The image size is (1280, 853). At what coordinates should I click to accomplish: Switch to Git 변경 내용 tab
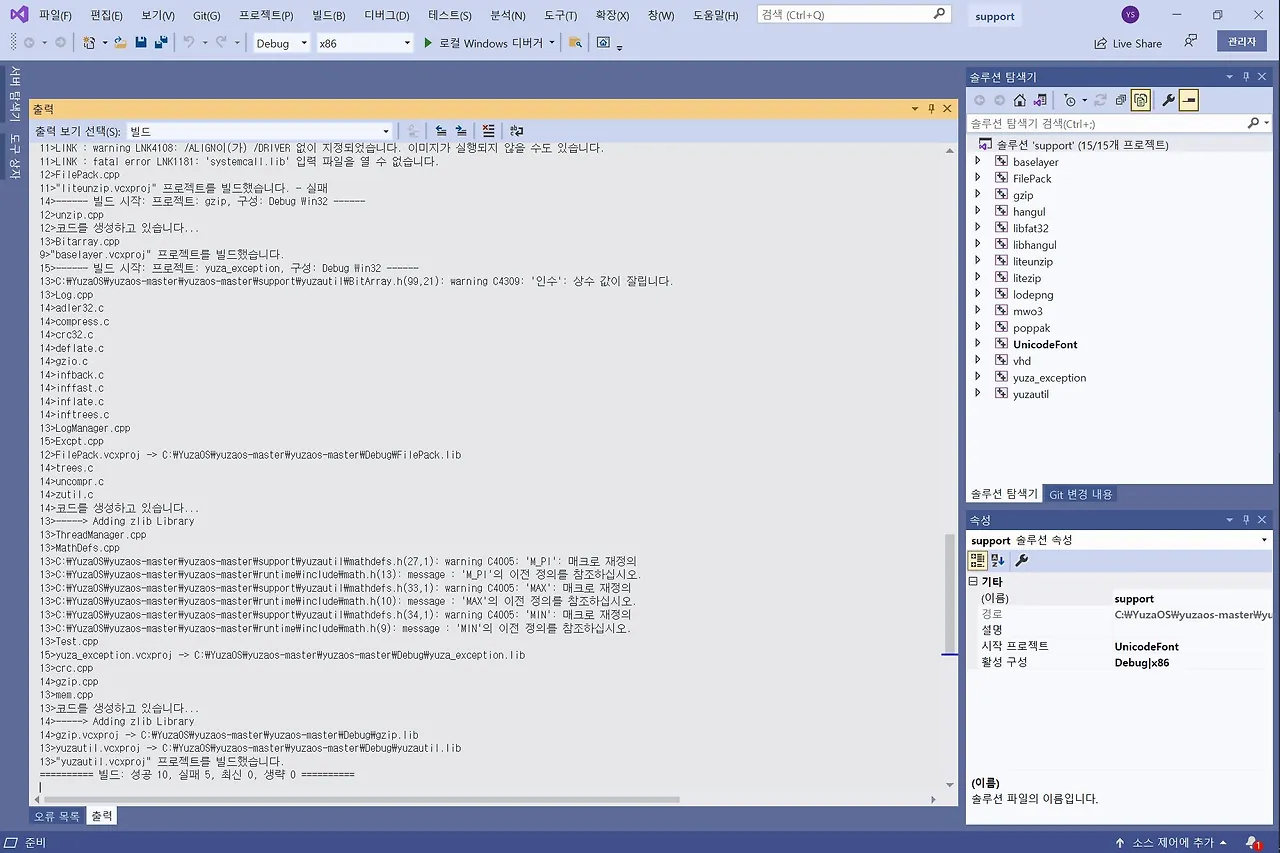click(1080, 494)
